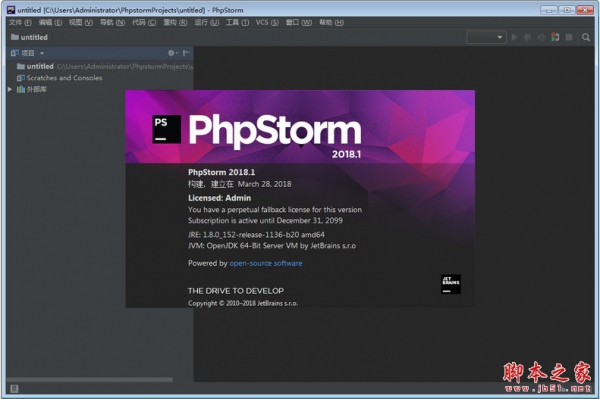Open the 视图 (V) menu
Image resolution: width=600 pixels, height=399 pixels.
click(81, 22)
